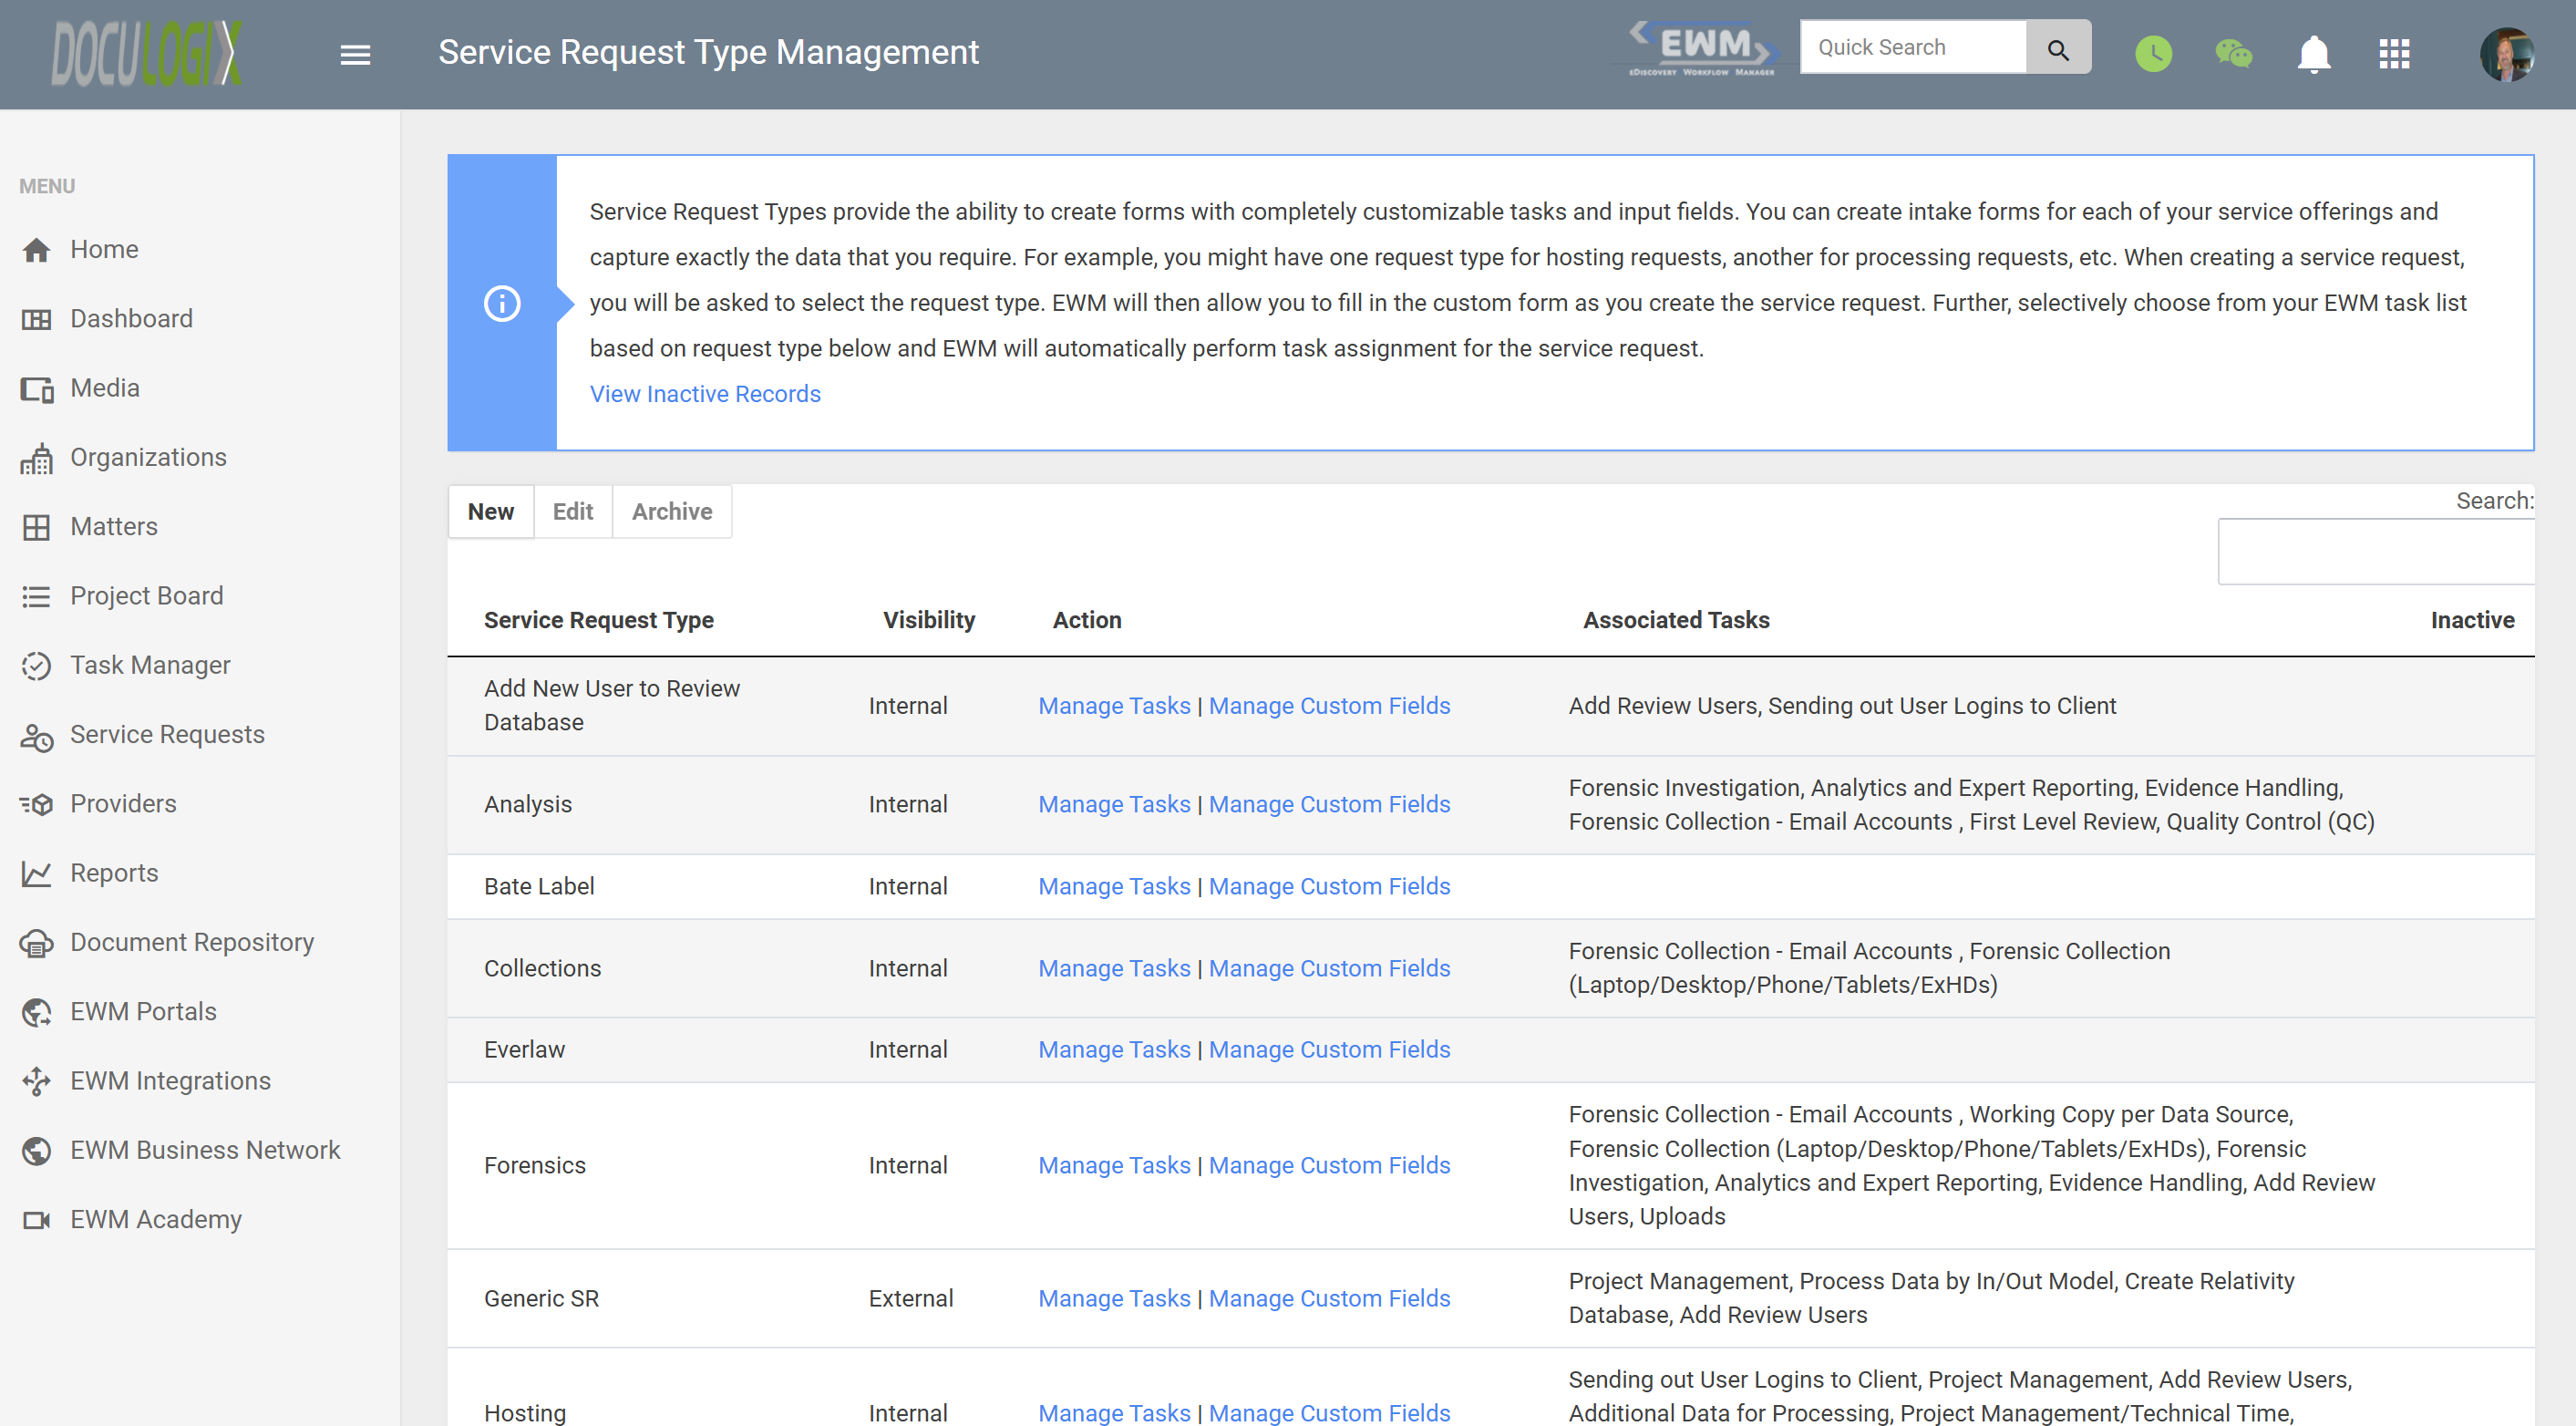Open the apps grid icon
This screenshot has width=2576, height=1426.
pyautogui.click(x=2394, y=53)
